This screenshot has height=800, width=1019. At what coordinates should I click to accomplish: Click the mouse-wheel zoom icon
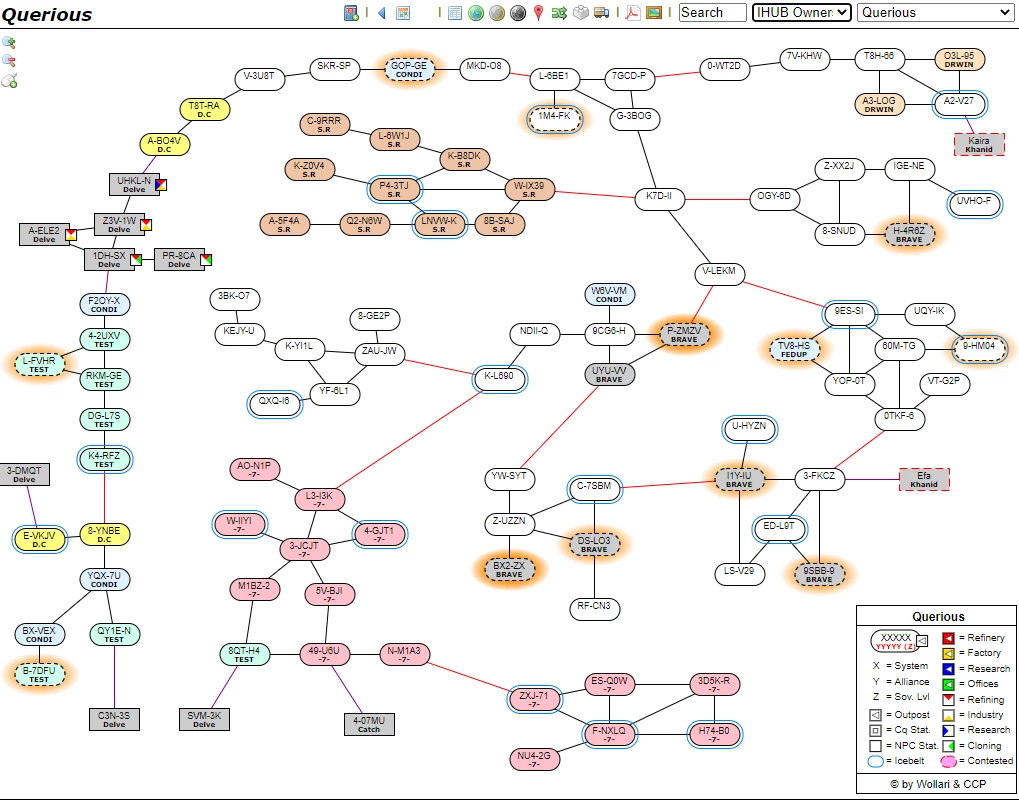click(9, 81)
